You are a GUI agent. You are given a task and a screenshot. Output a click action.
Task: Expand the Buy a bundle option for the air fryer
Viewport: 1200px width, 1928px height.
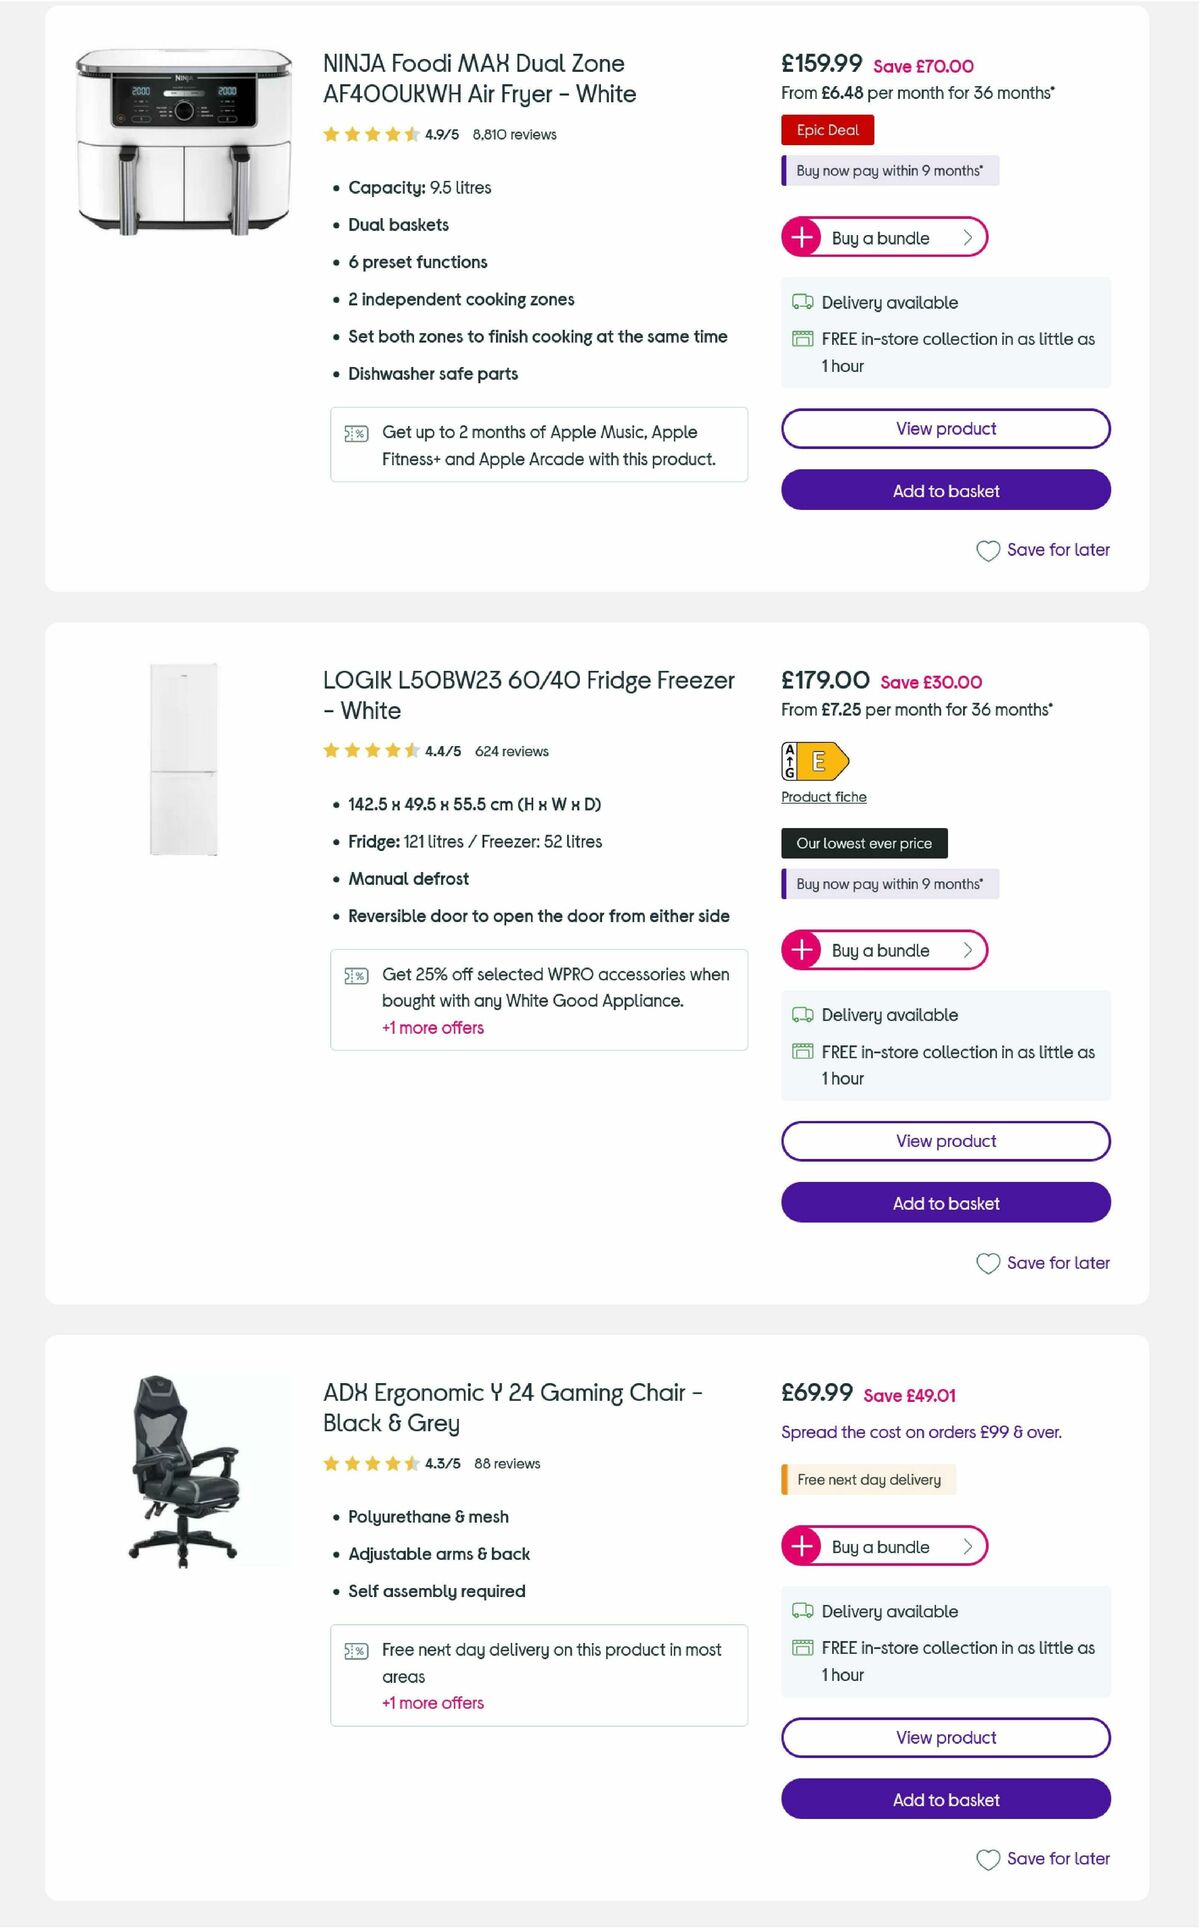tap(884, 237)
